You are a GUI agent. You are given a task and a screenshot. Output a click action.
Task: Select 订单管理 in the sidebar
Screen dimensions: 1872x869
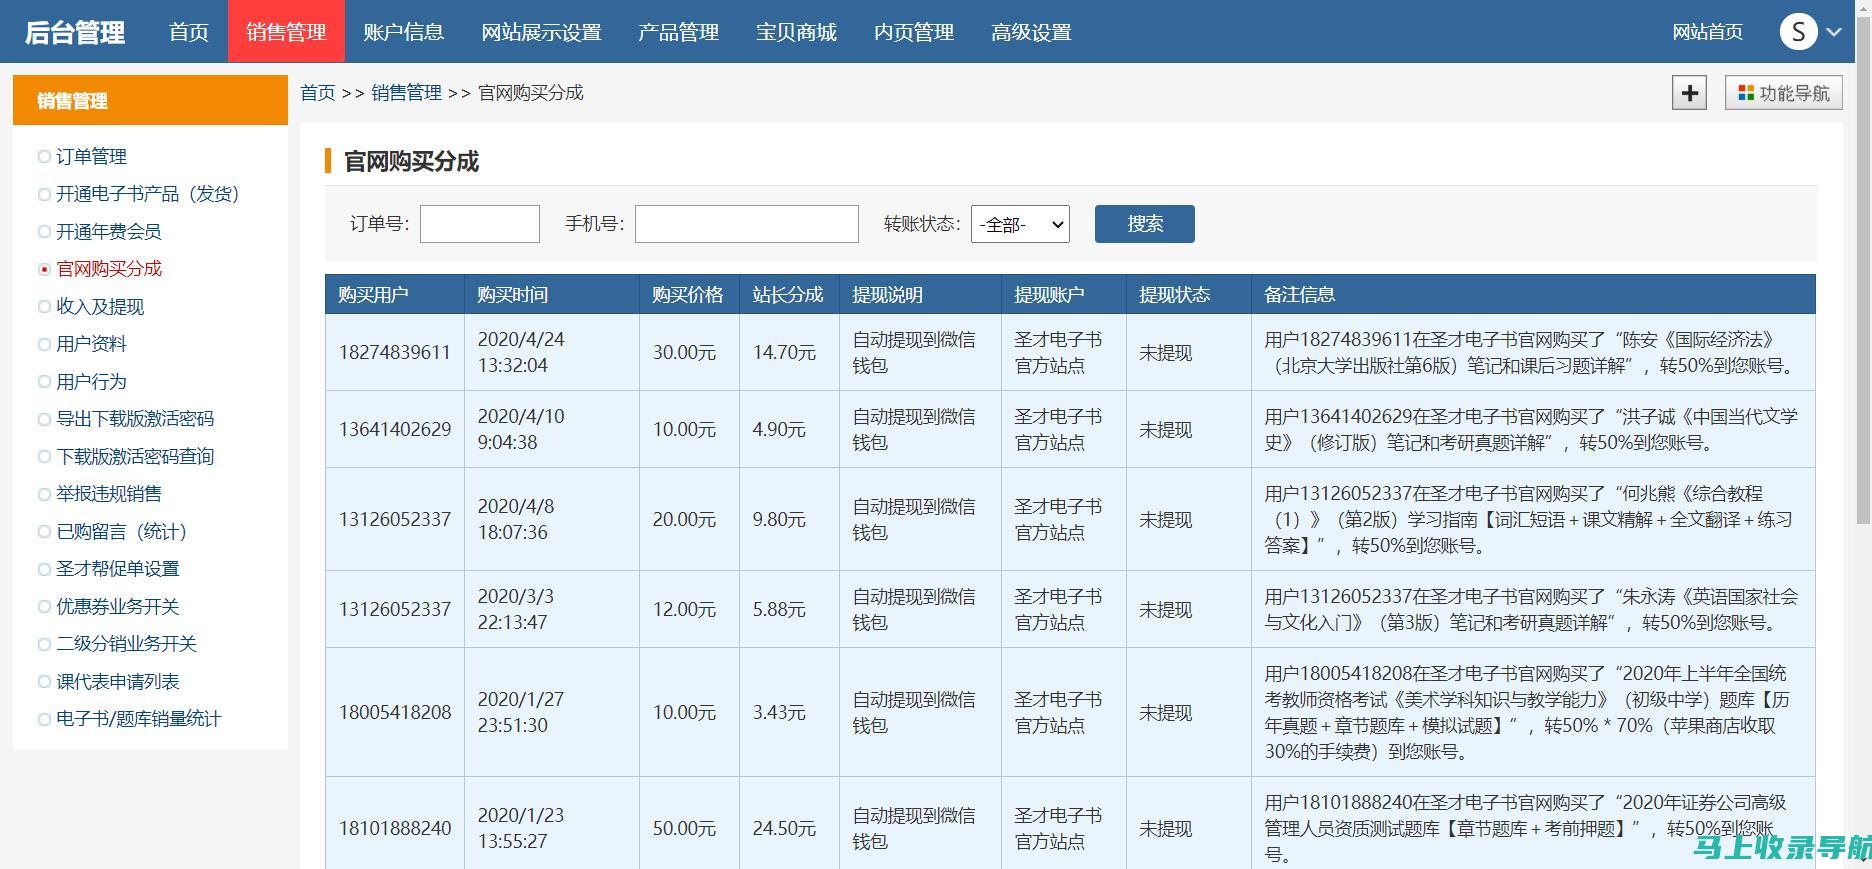point(91,156)
